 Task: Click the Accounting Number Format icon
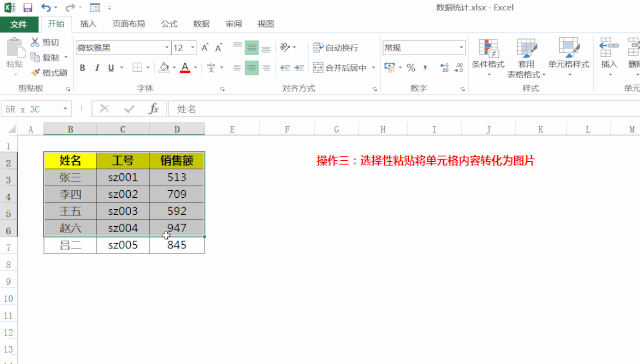point(390,68)
